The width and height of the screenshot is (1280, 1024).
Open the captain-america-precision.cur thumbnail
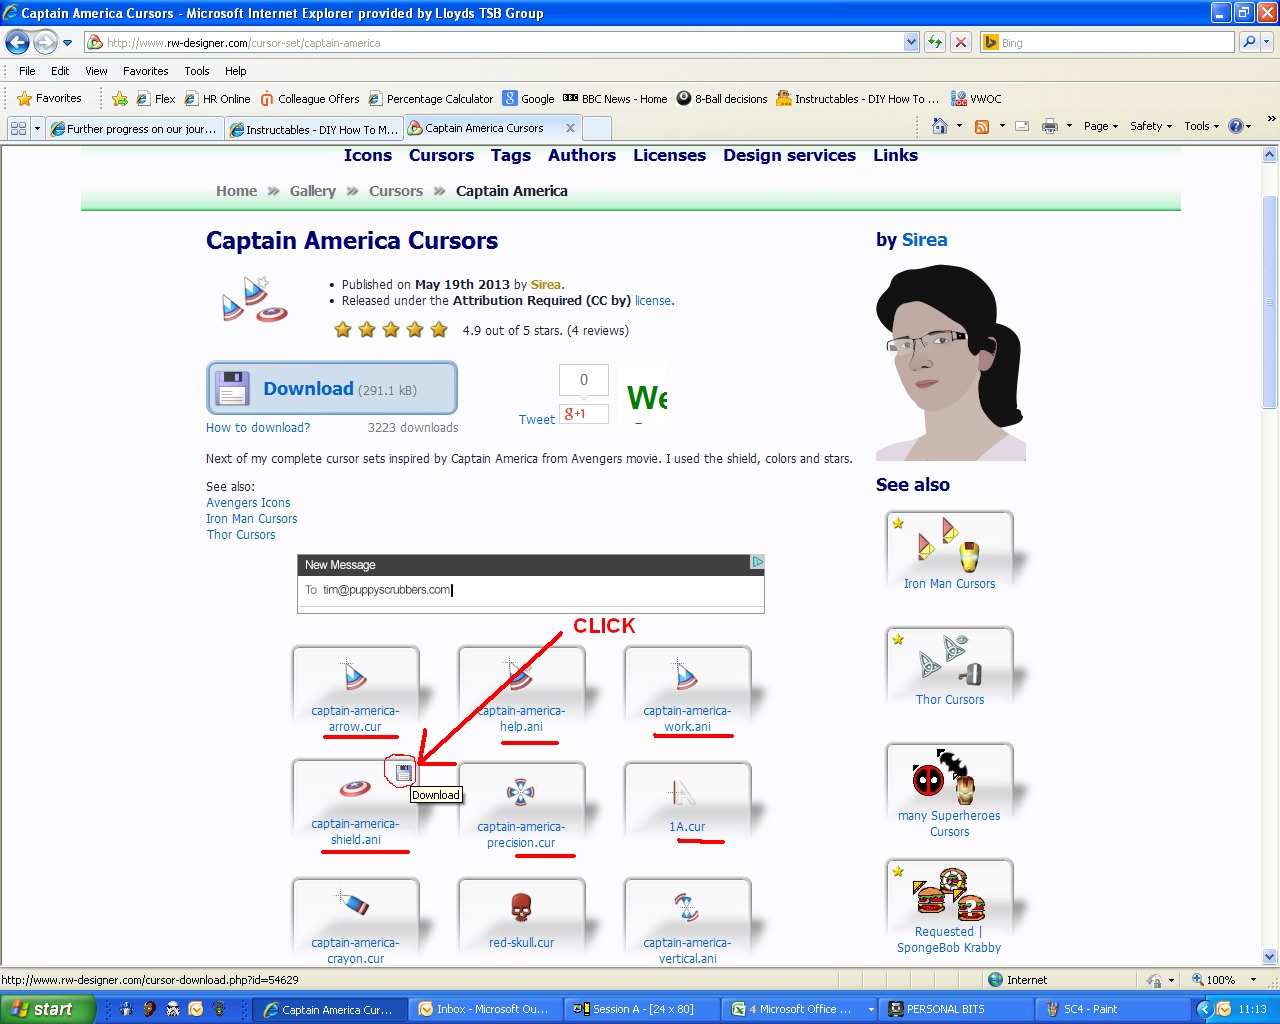click(521, 806)
